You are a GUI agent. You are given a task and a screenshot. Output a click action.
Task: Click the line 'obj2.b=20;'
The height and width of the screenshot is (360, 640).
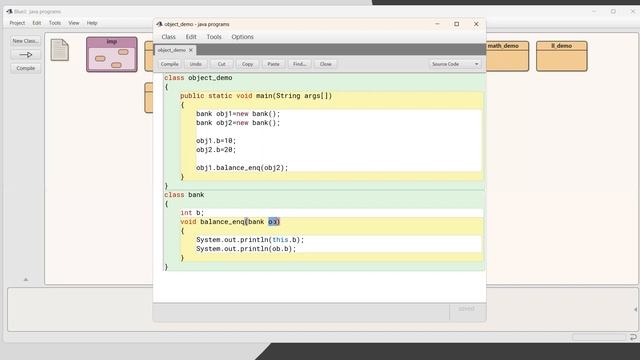pyautogui.click(x=216, y=150)
